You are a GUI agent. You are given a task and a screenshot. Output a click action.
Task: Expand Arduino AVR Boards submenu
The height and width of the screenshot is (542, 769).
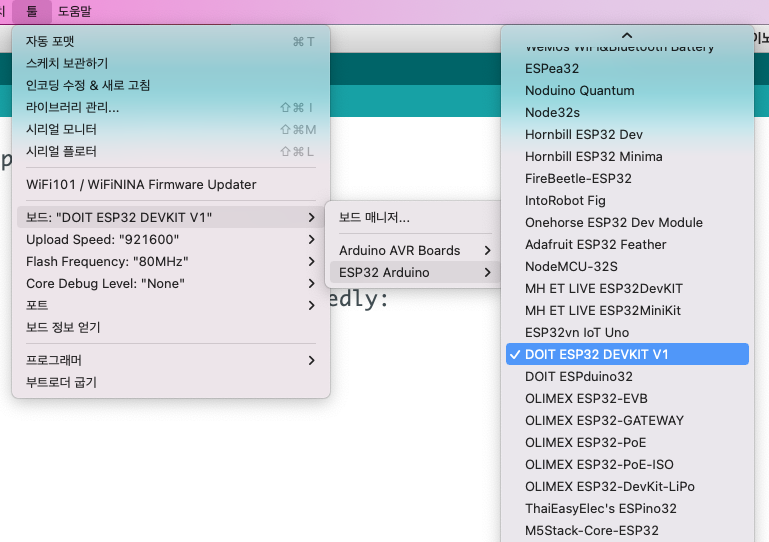pyautogui.click(x=415, y=251)
